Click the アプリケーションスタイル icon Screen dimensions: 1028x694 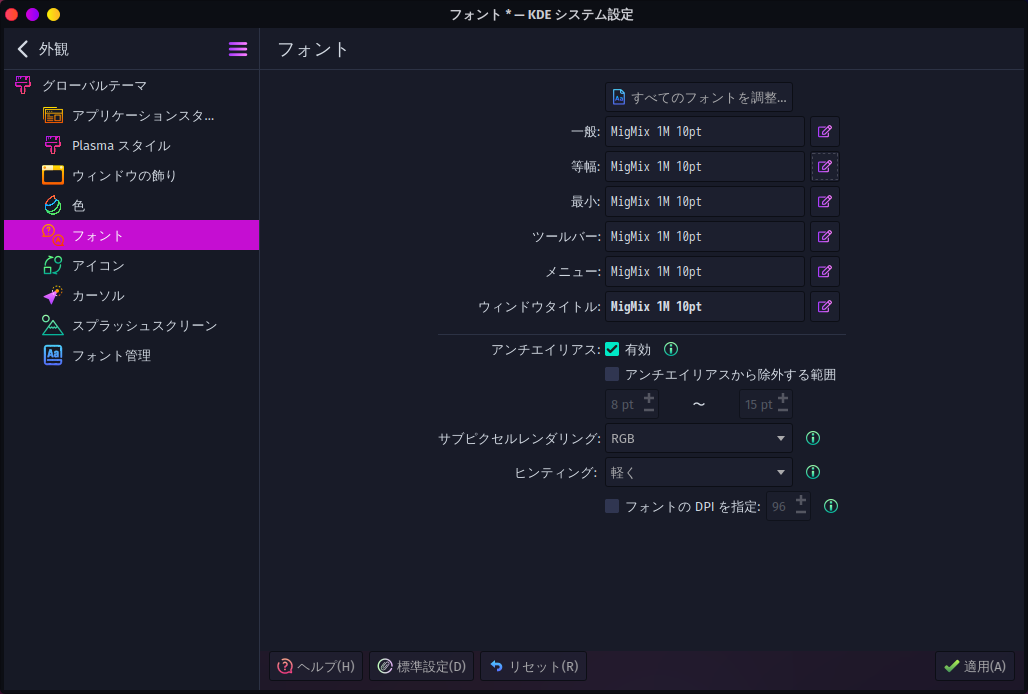pyautogui.click(x=53, y=115)
